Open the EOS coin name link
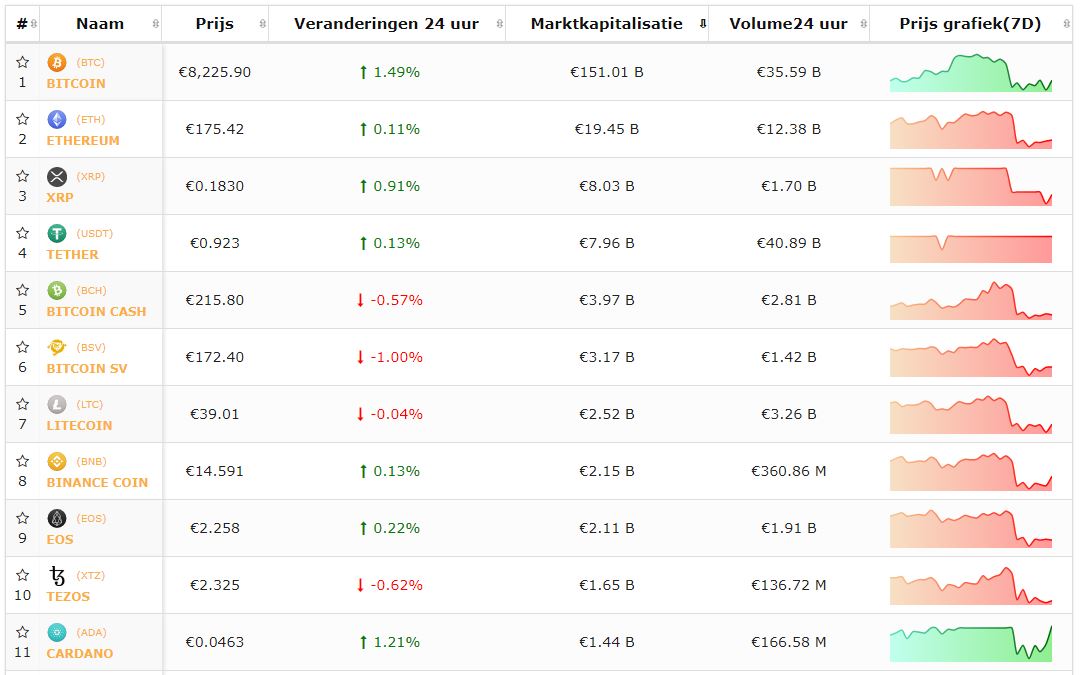This screenshot has width=1080, height=675. (60, 539)
